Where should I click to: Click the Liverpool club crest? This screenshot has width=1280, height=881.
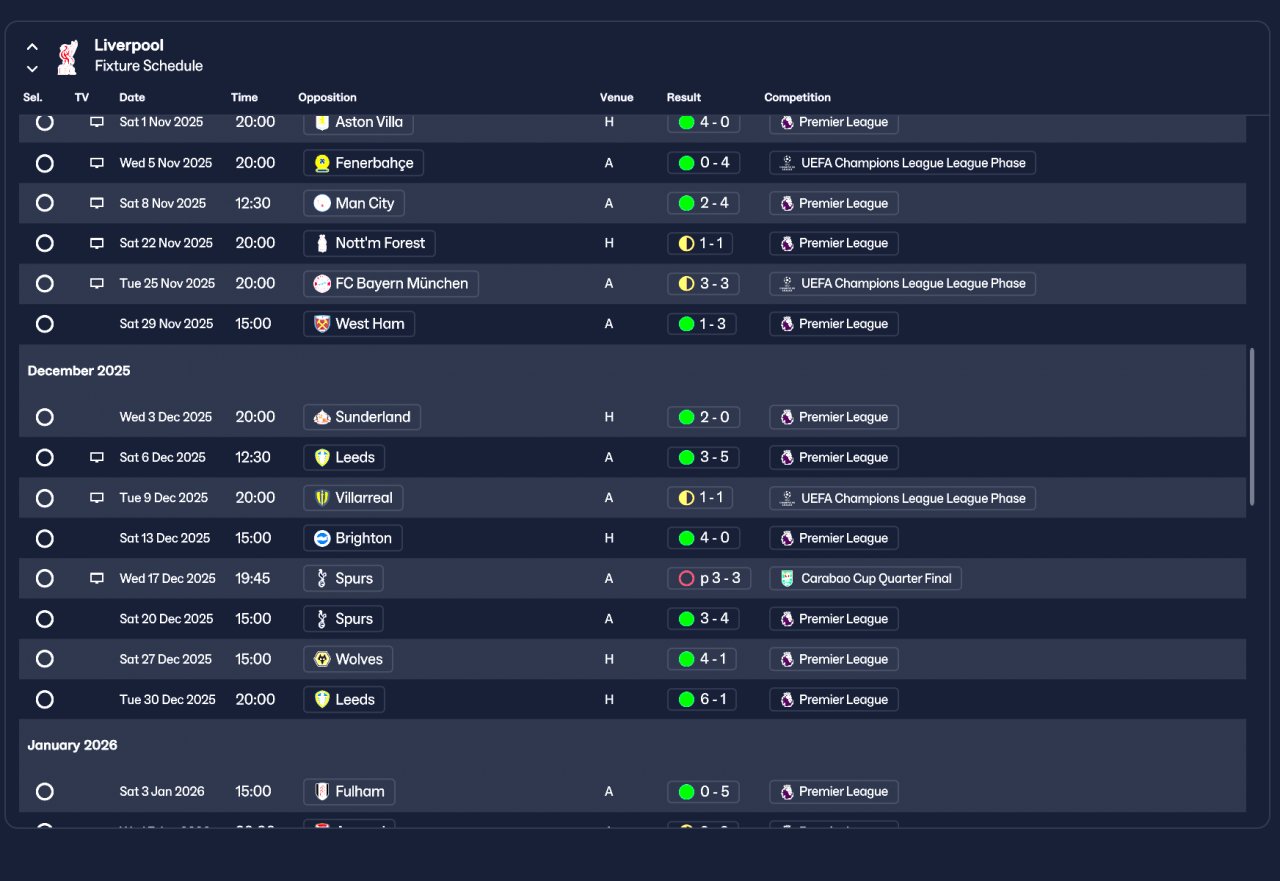pyautogui.click(x=67, y=56)
